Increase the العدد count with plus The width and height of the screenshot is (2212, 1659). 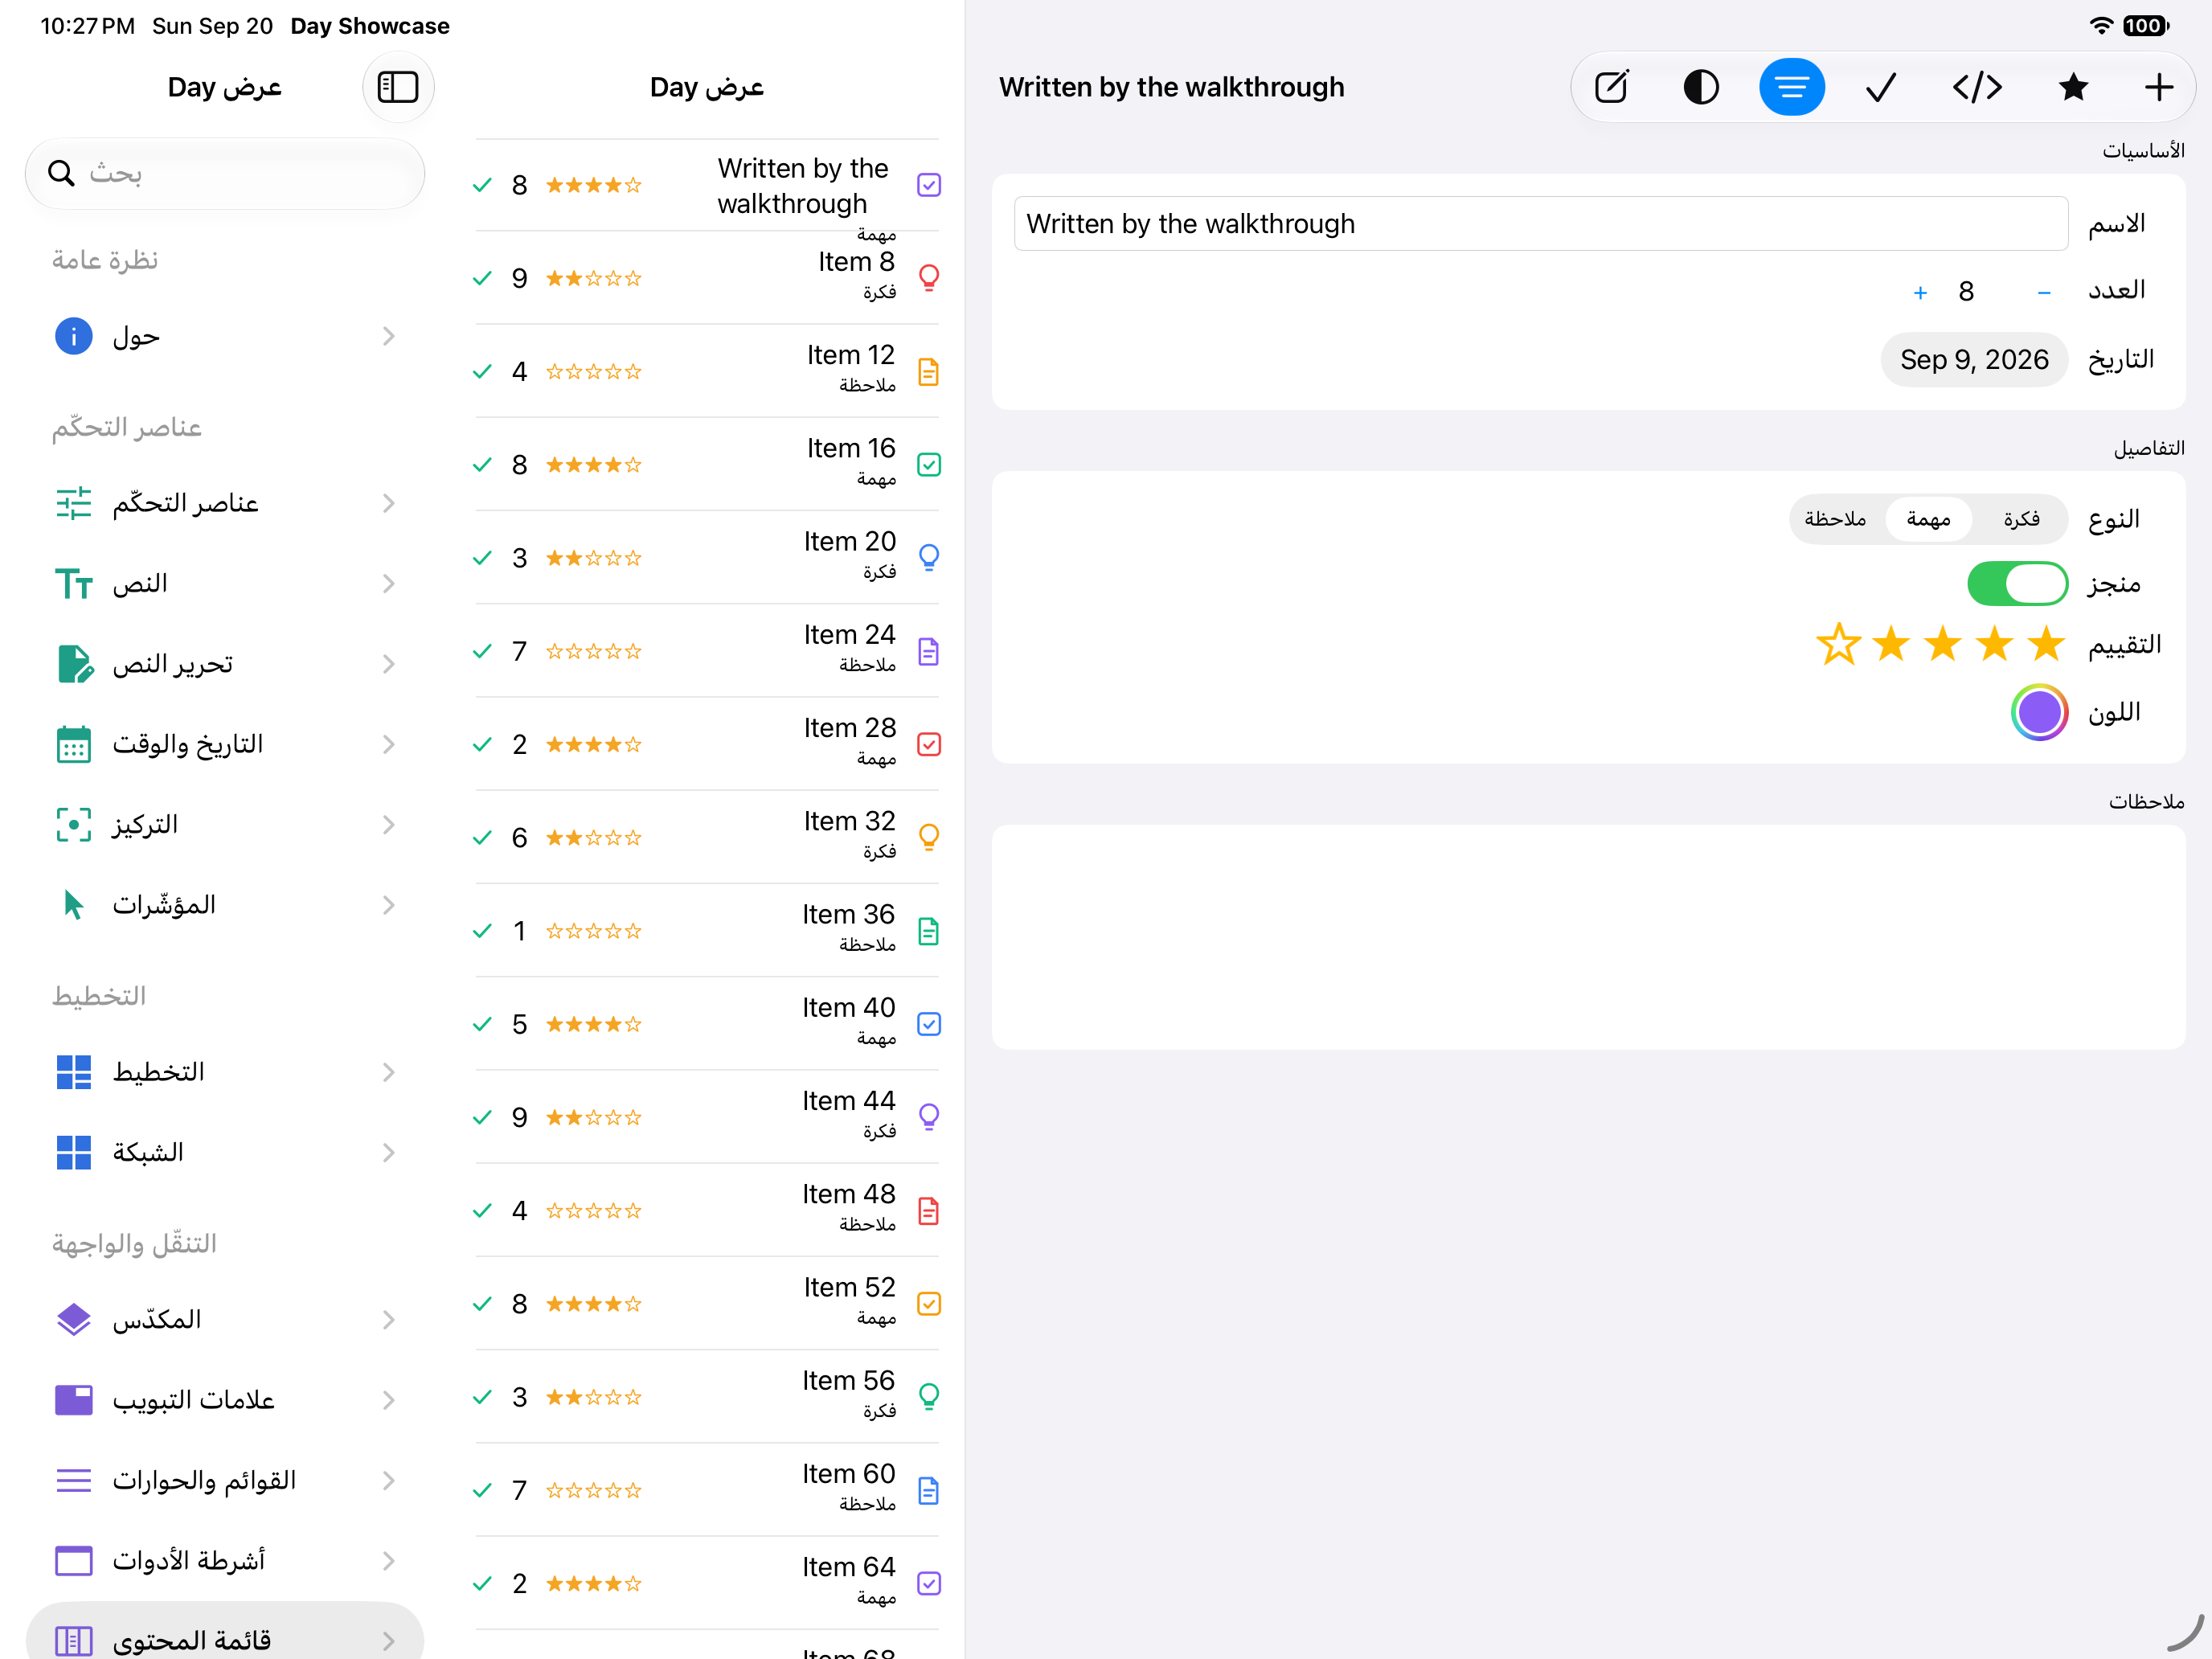(x=1919, y=292)
